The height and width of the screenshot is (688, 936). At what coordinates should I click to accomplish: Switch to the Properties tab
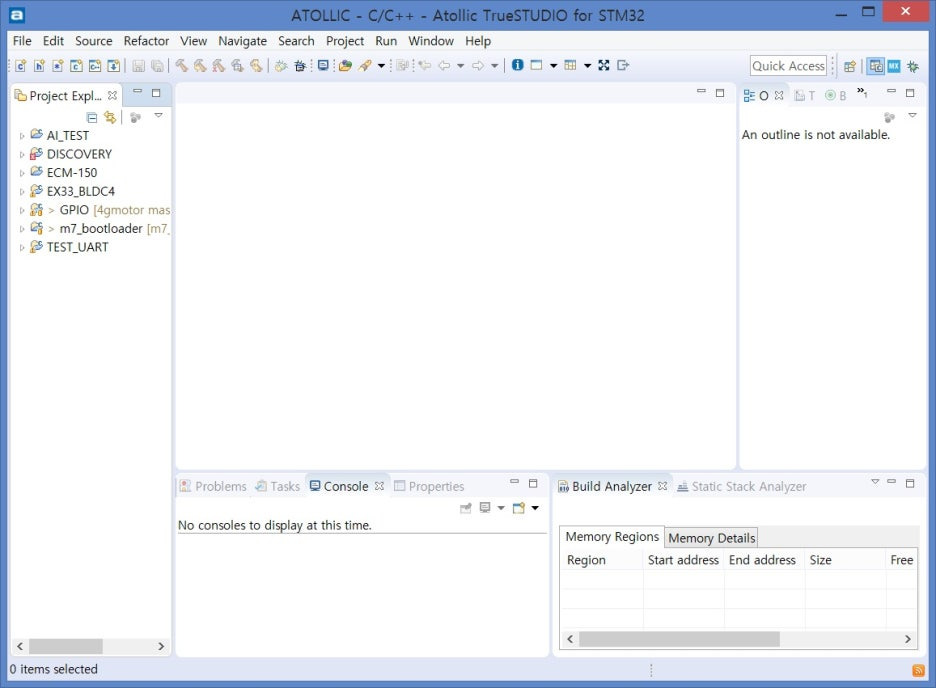tap(429, 486)
